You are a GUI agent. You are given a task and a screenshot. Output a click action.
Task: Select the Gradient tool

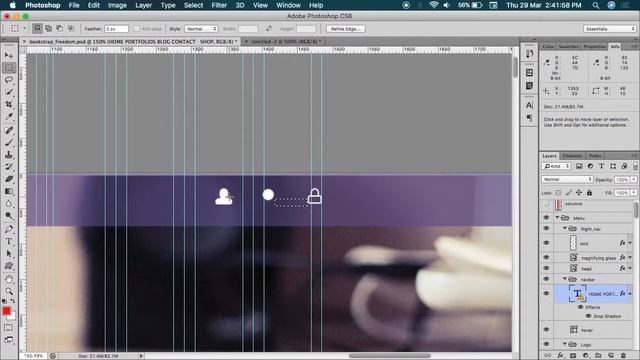pos(9,191)
